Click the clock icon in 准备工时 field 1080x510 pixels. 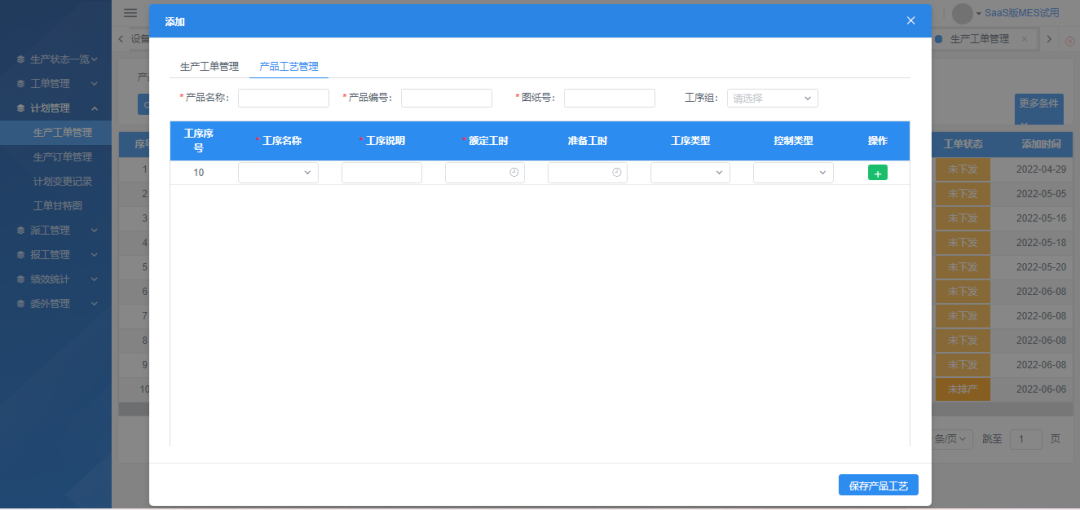(x=616, y=172)
